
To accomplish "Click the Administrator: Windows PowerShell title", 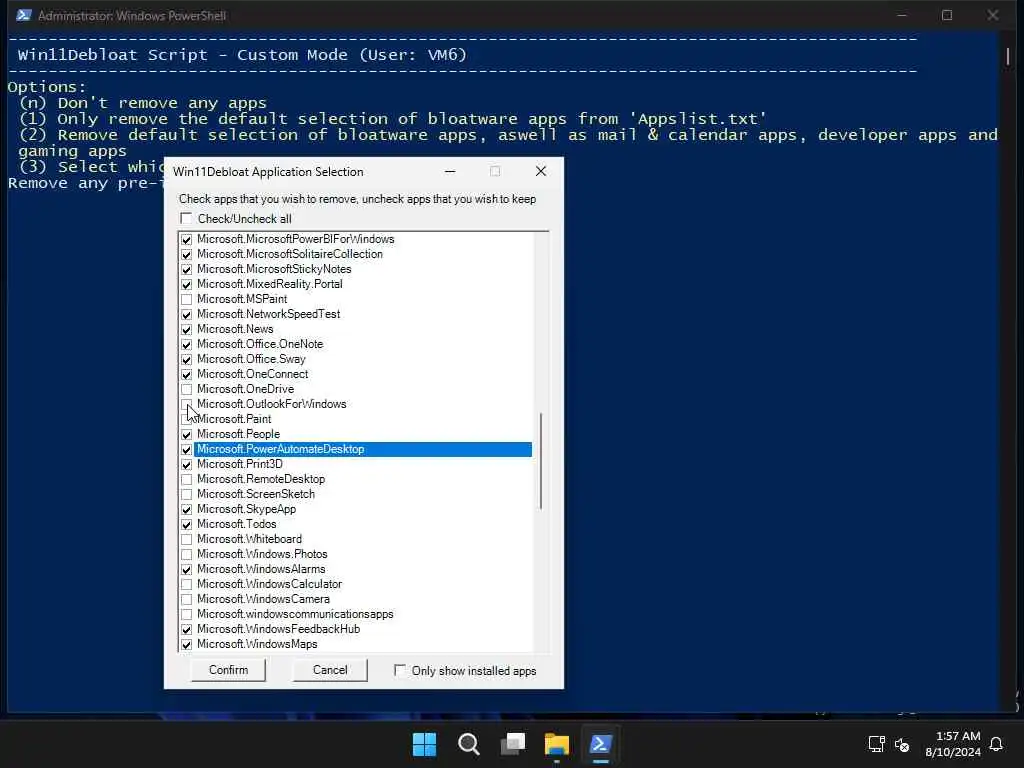I will coord(131,16).
